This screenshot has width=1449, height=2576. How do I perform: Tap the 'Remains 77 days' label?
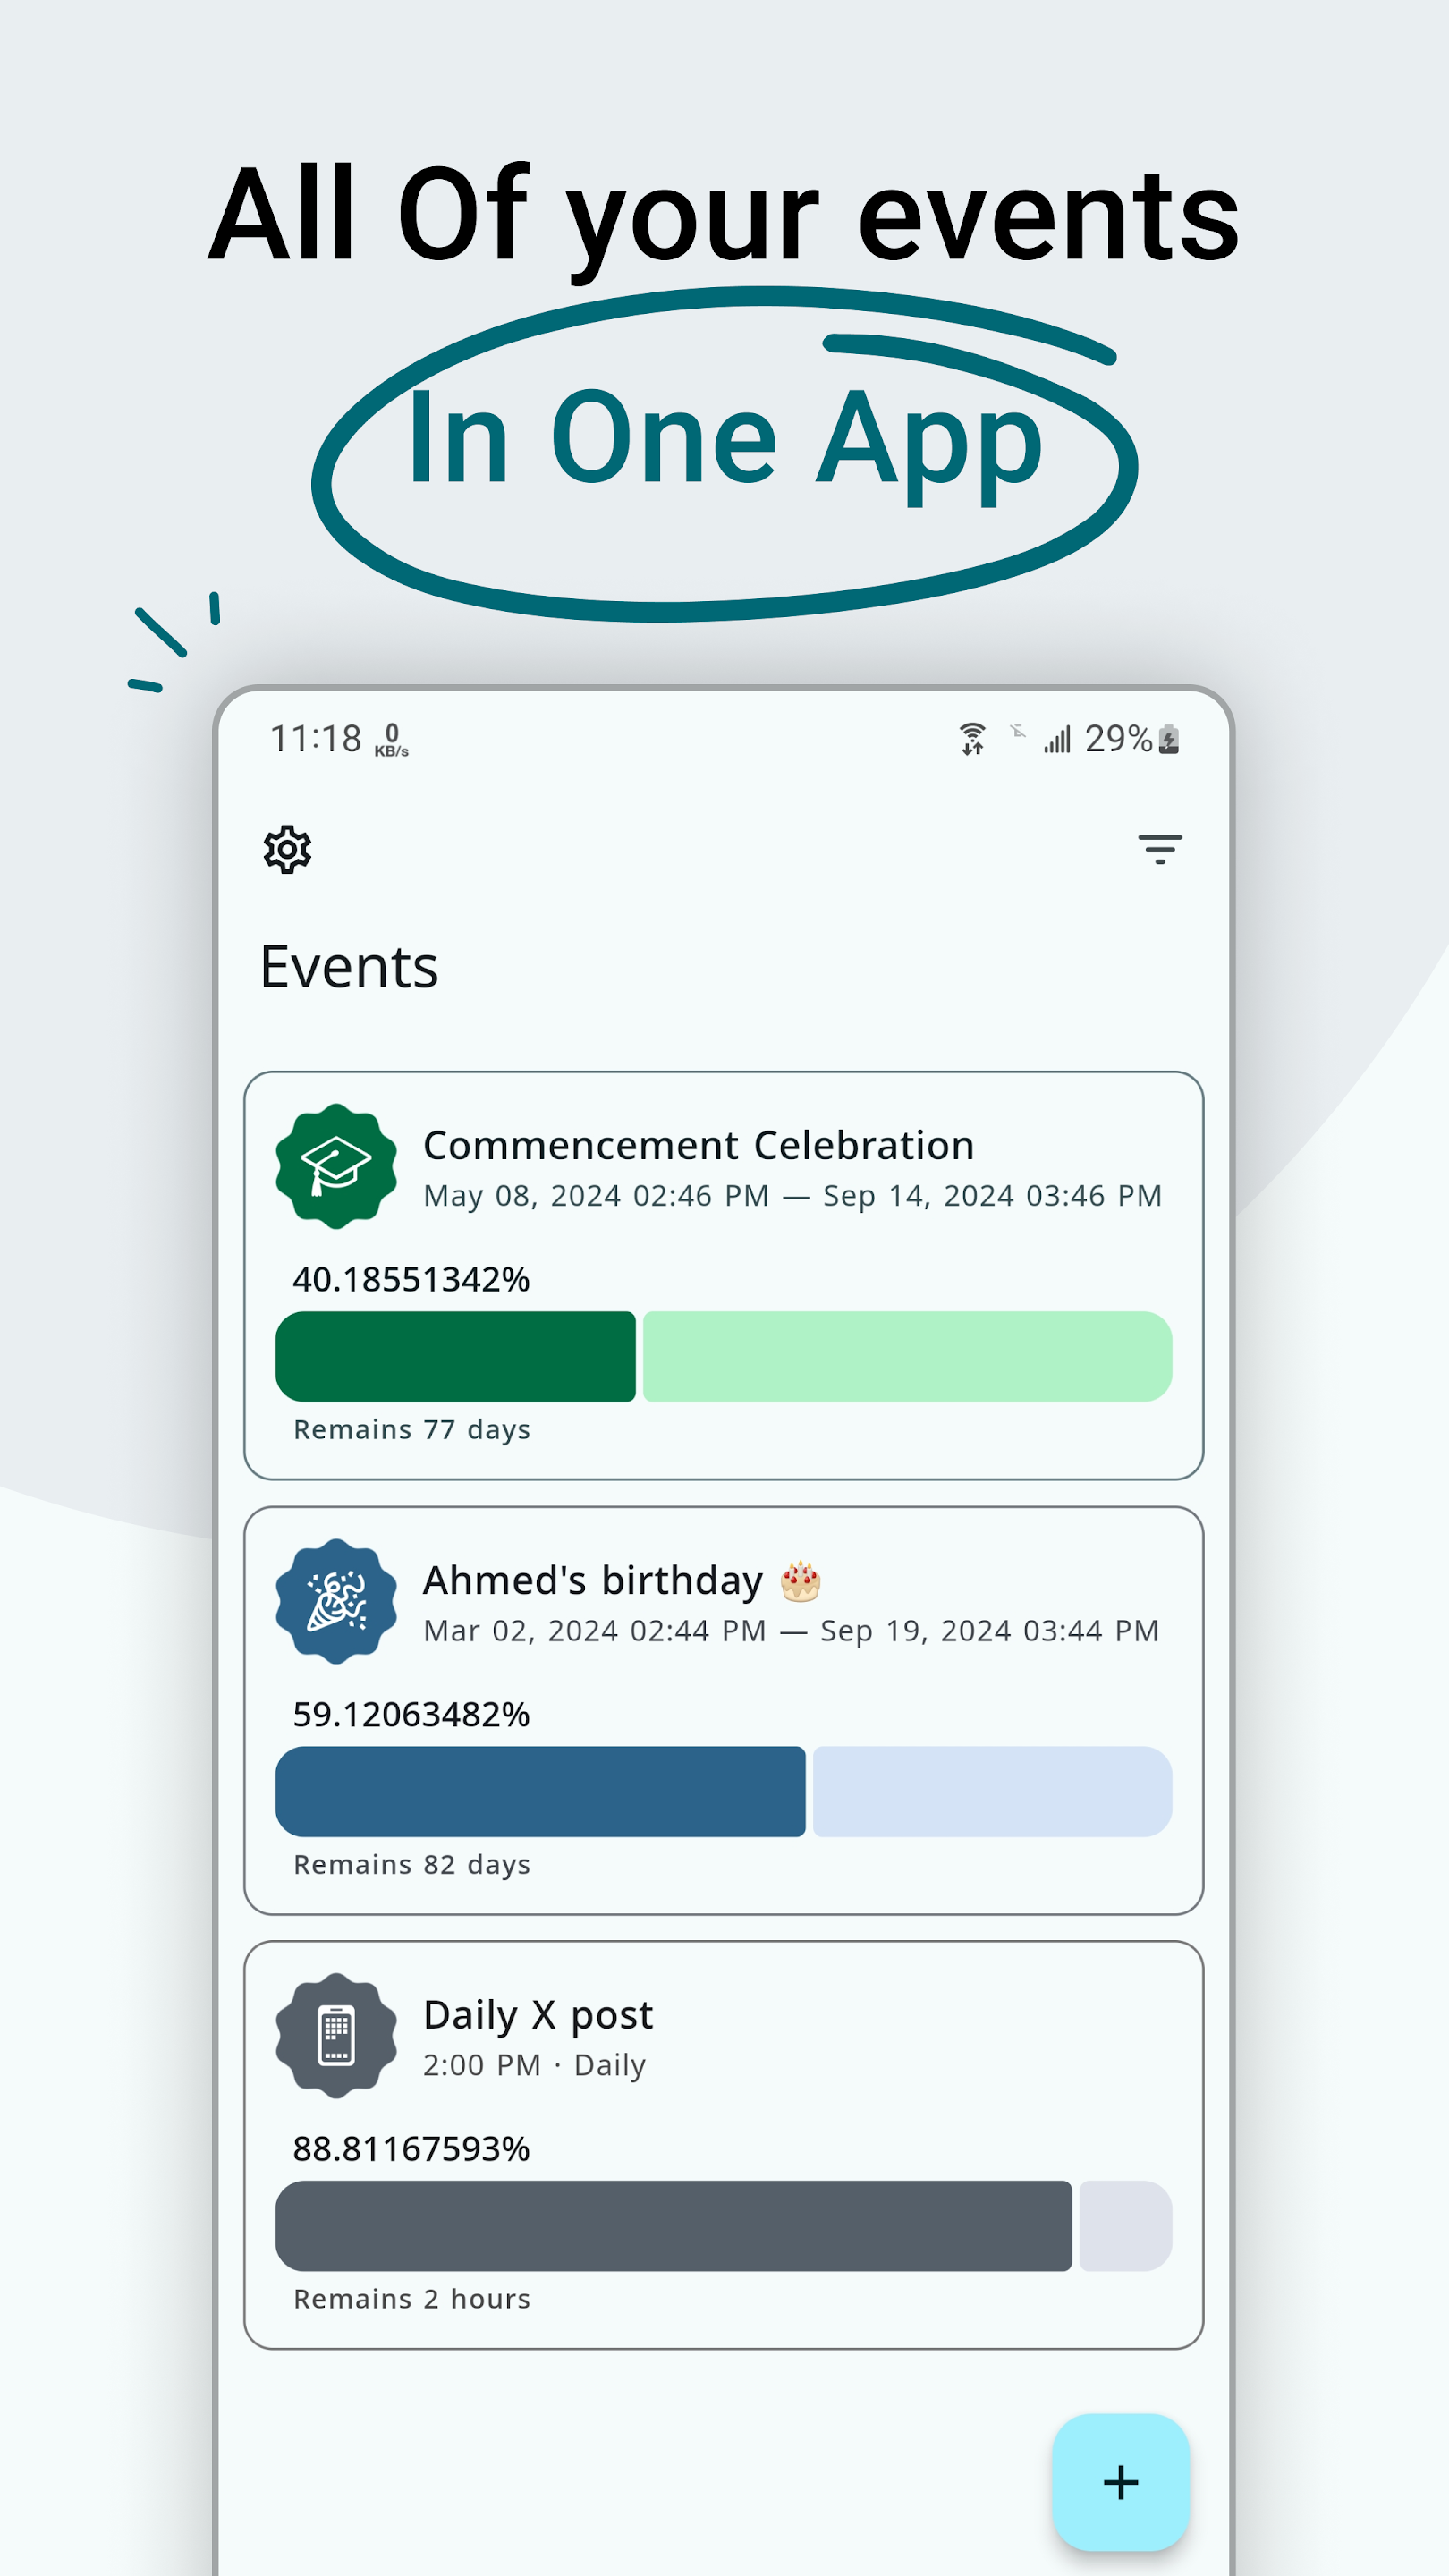click(411, 1430)
